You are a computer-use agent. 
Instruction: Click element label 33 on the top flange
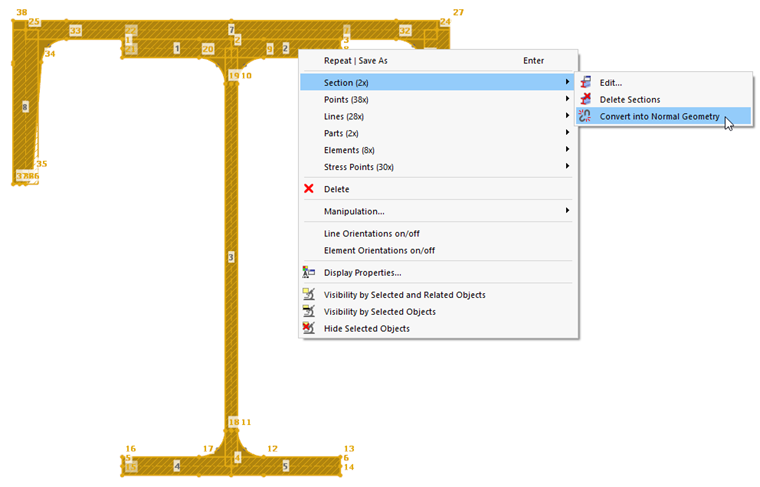click(75, 31)
